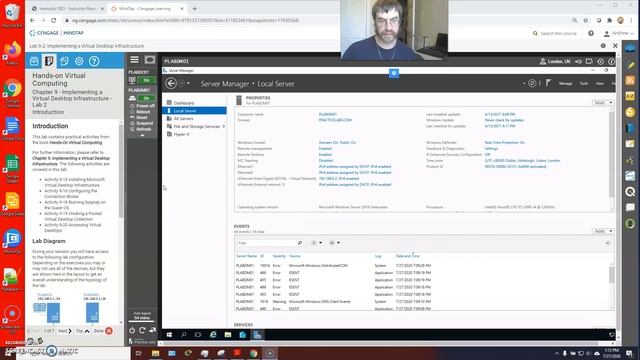Image resolution: width=640 pixels, height=360 pixels.
Task: Click the time zone link
Action: click(522, 160)
